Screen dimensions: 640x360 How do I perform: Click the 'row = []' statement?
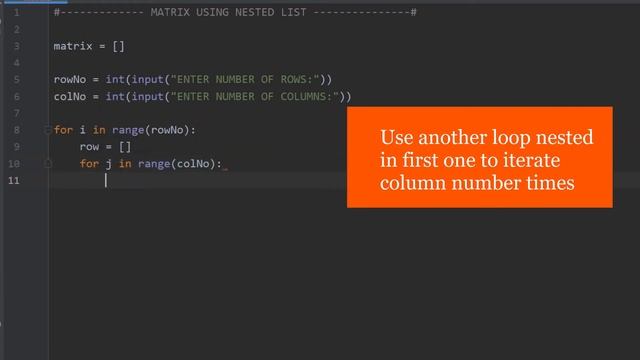[105, 147]
